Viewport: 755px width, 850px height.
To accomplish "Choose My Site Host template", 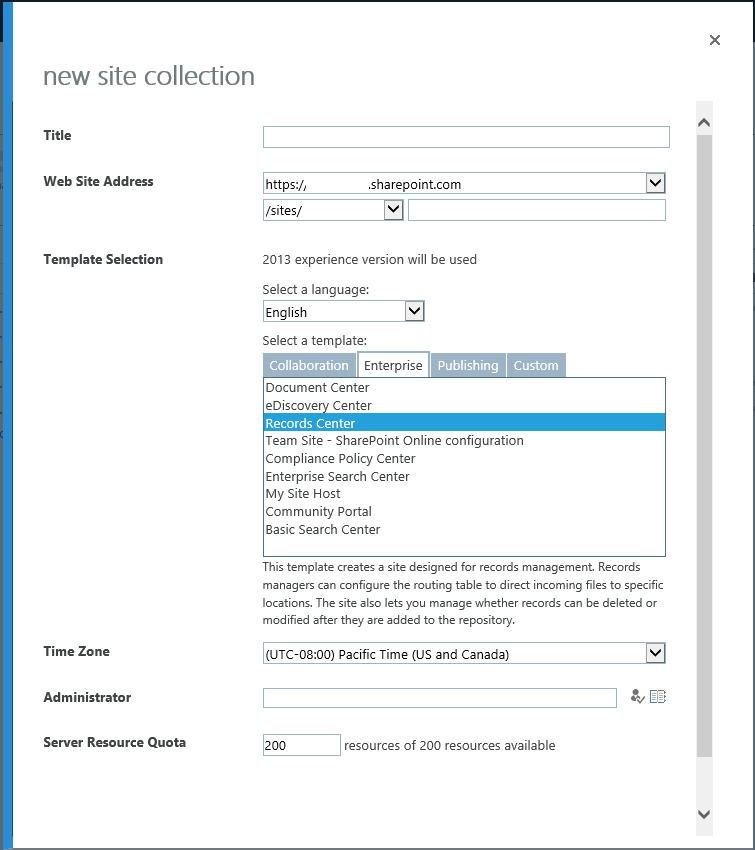I will (464, 494).
